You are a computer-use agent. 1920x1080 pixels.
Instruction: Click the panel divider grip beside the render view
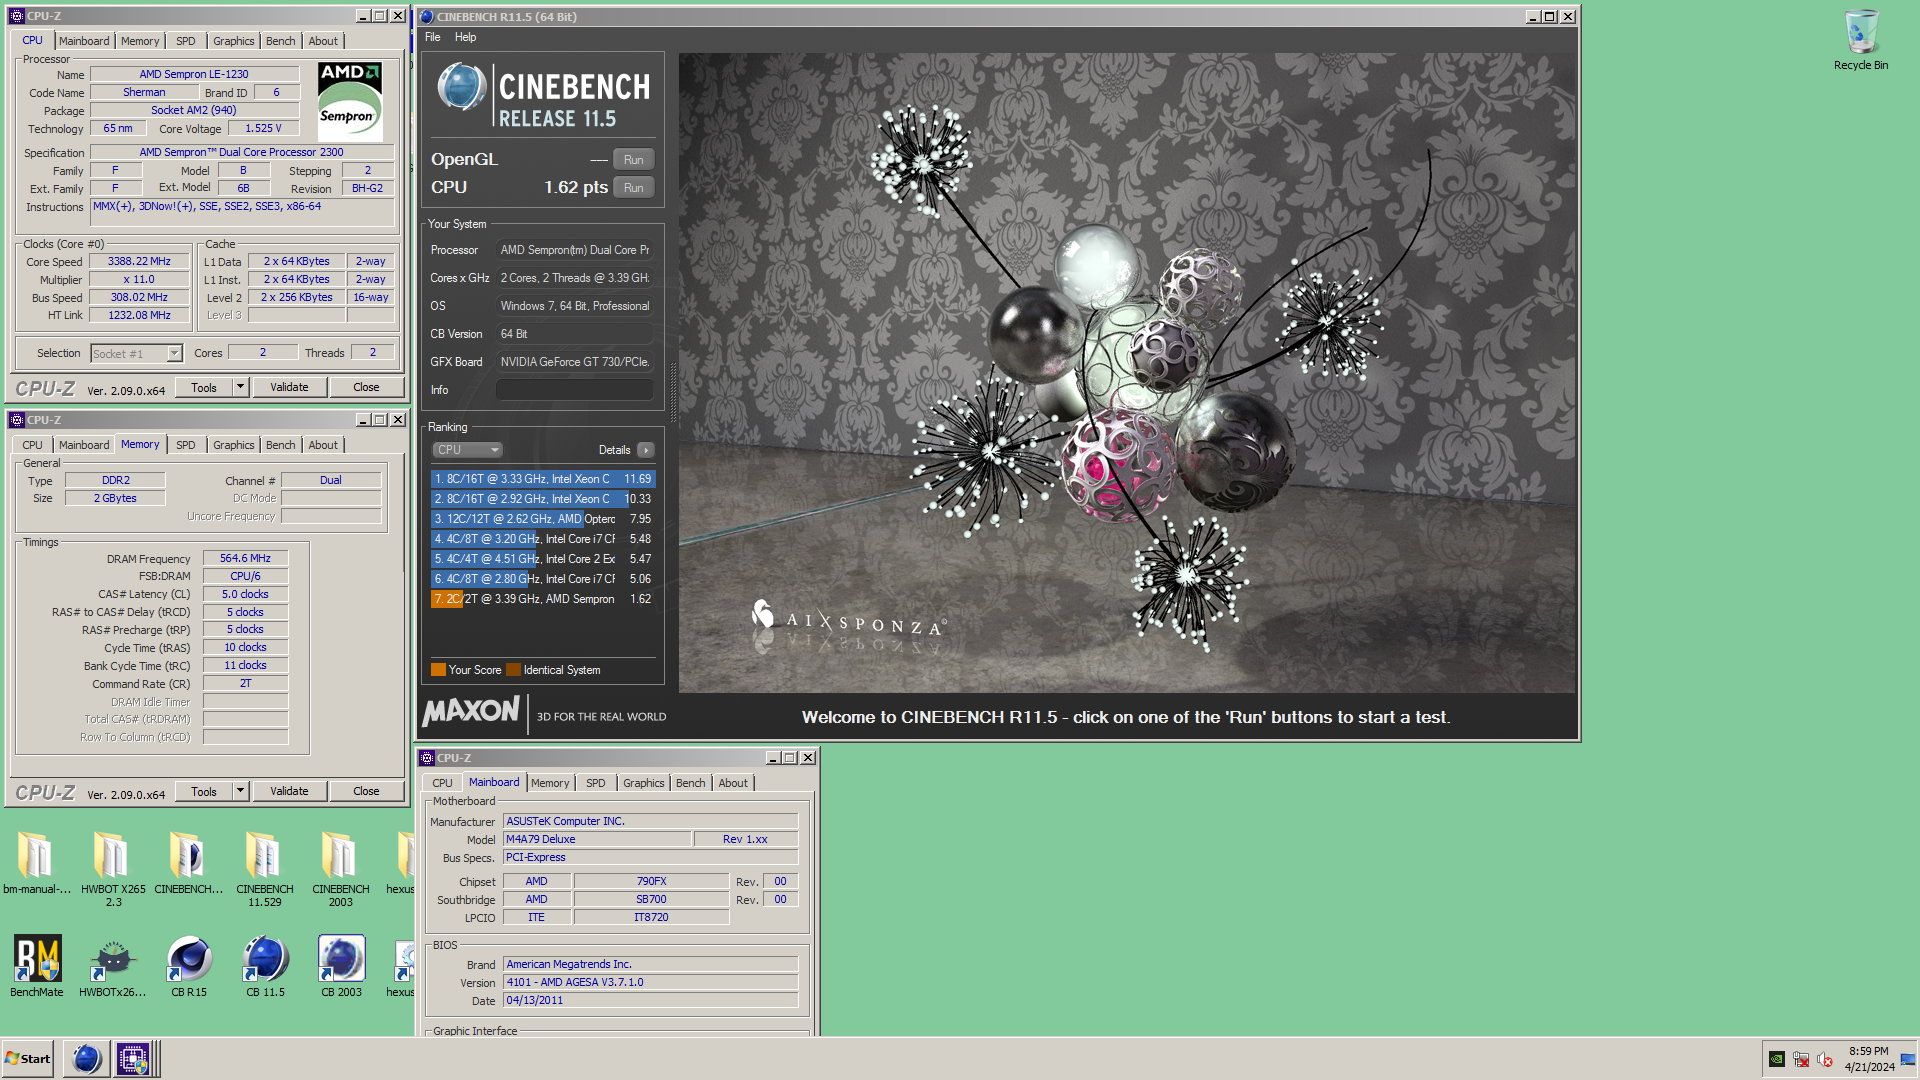coord(673,392)
